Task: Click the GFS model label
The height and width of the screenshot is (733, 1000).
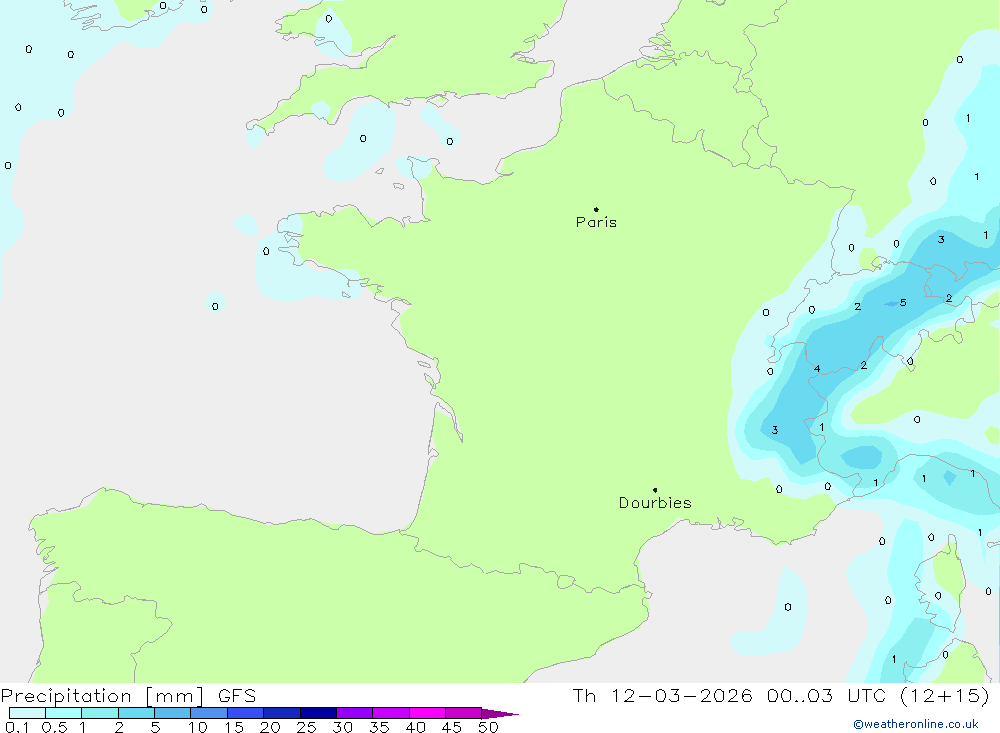Action: pyautogui.click(x=237, y=695)
